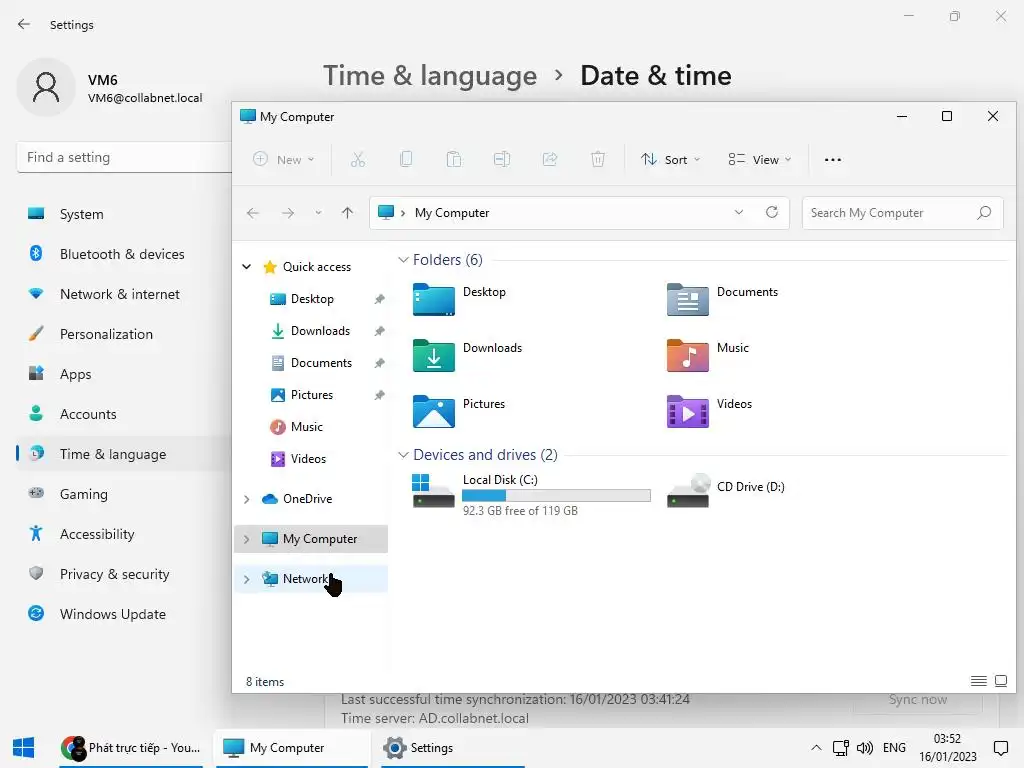Screen dimensions: 1024x768
Task: Switch to Chrome YouTube taskbar button
Action: (x=131, y=748)
